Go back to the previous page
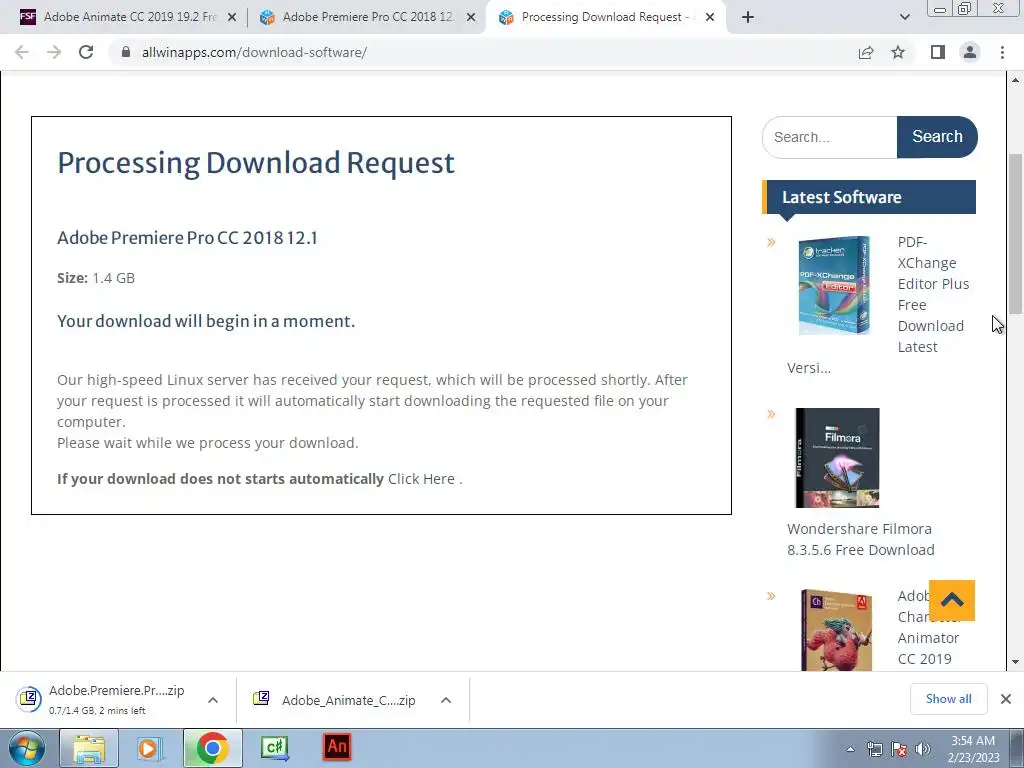The height and width of the screenshot is (768, 1024). [x=22, y=52]
